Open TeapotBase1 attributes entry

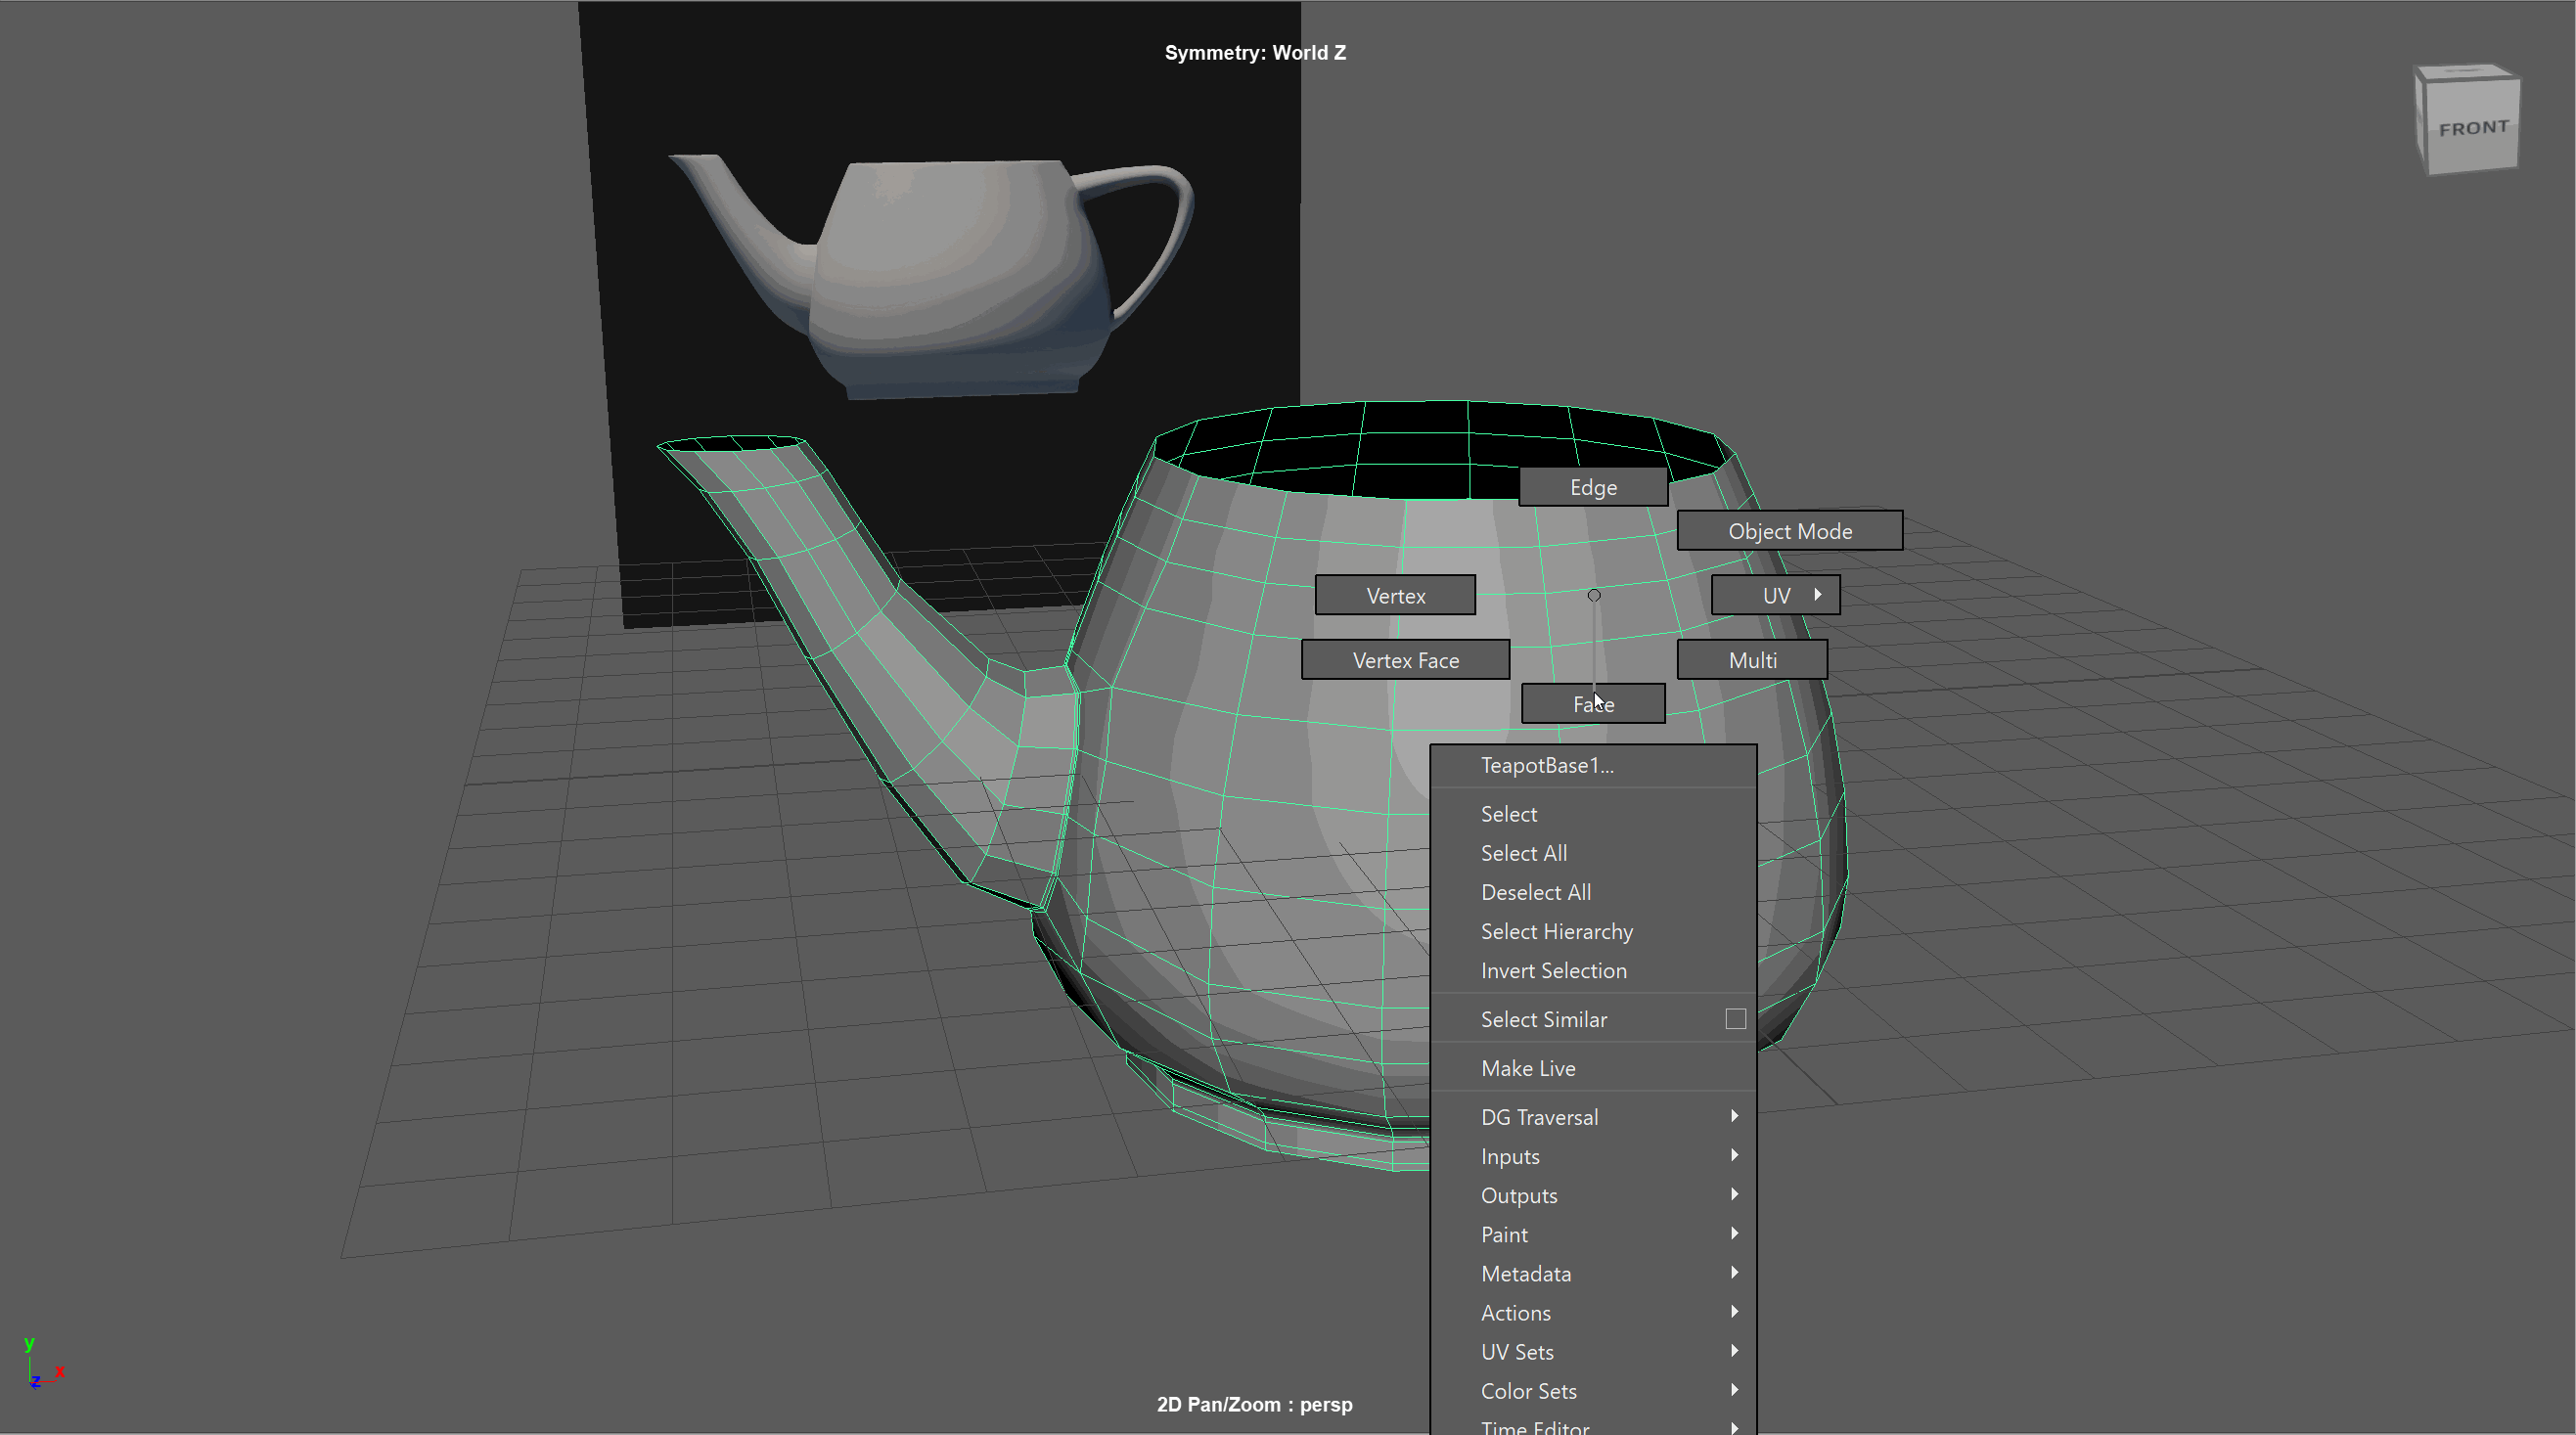1546,766
